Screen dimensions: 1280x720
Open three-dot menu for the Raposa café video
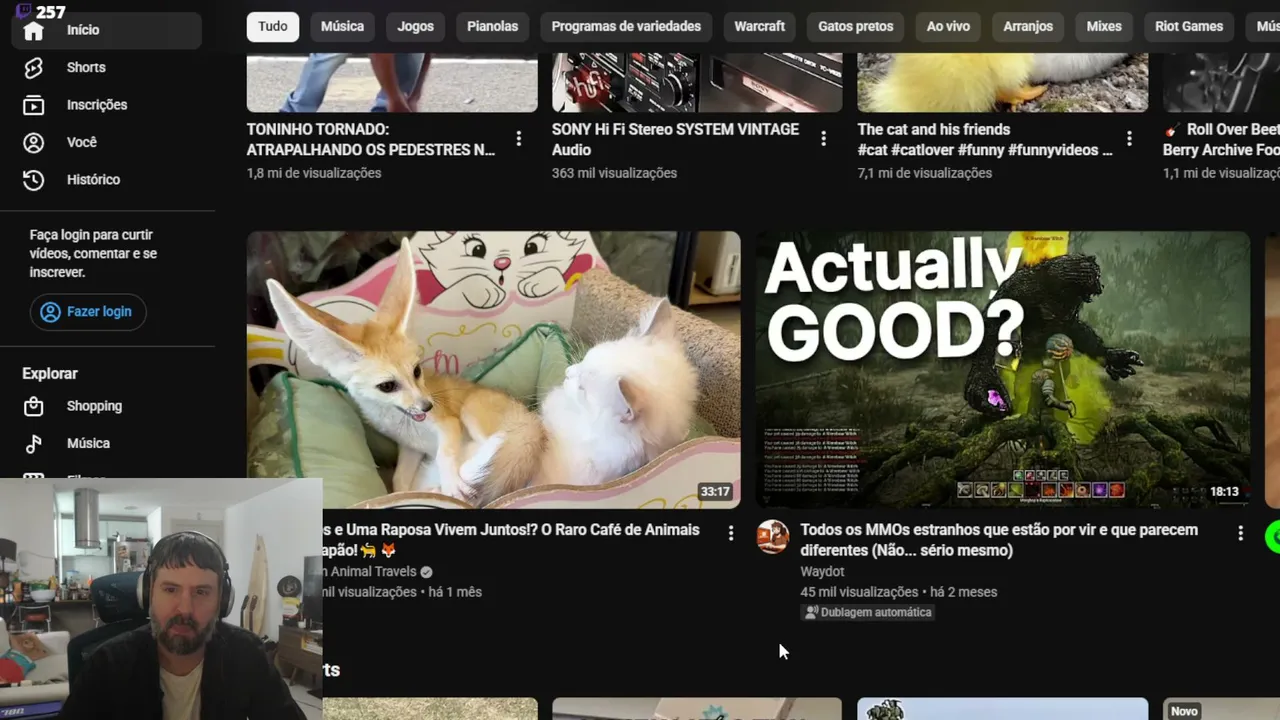(731, 533)
